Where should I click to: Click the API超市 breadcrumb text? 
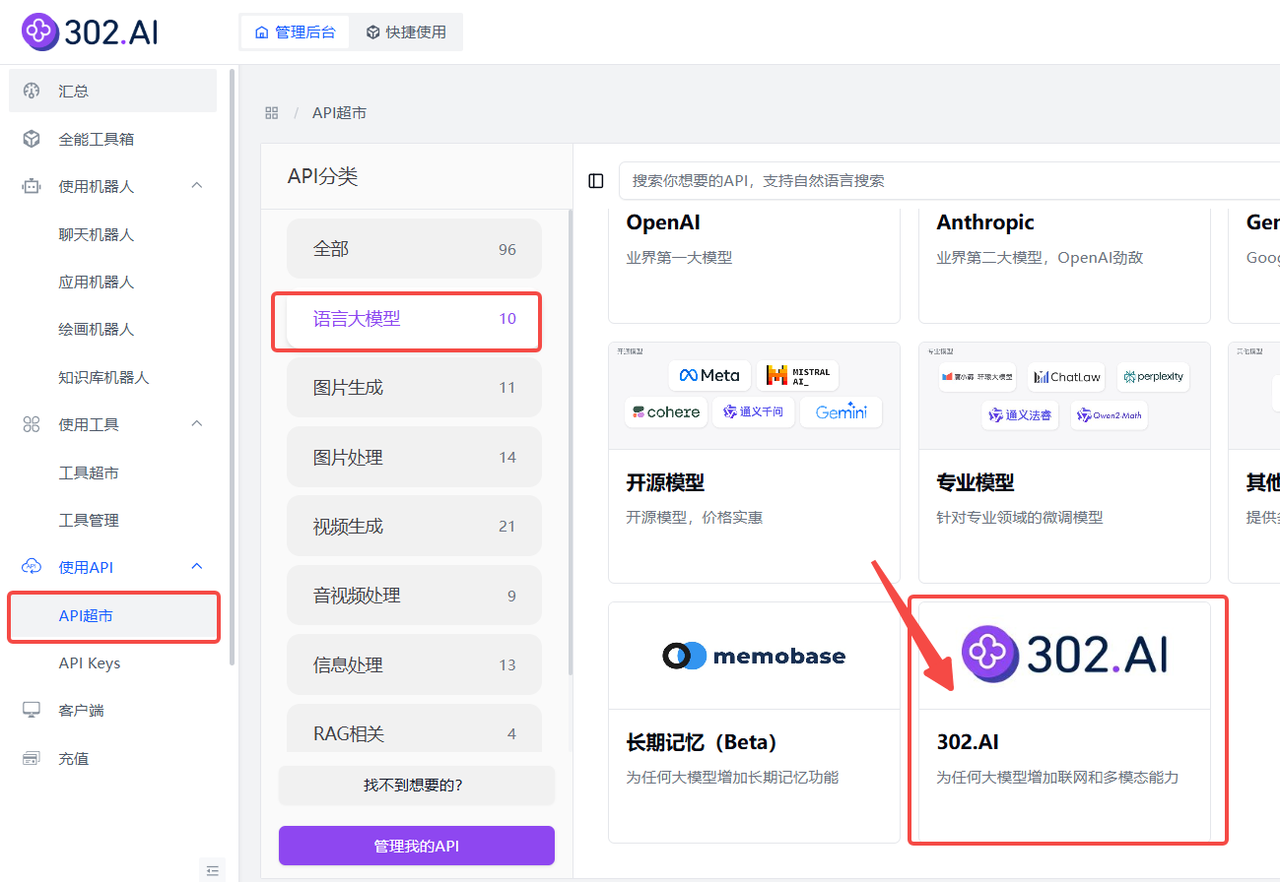[339, 113]
